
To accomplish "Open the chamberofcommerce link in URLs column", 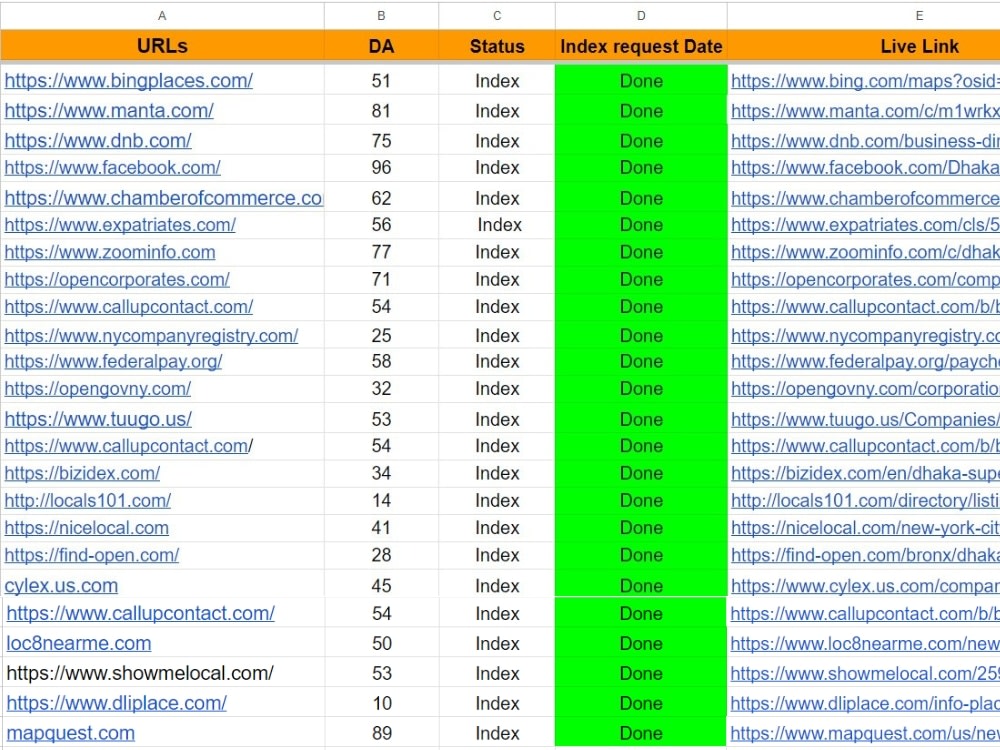I will click(x=163, y=198).
